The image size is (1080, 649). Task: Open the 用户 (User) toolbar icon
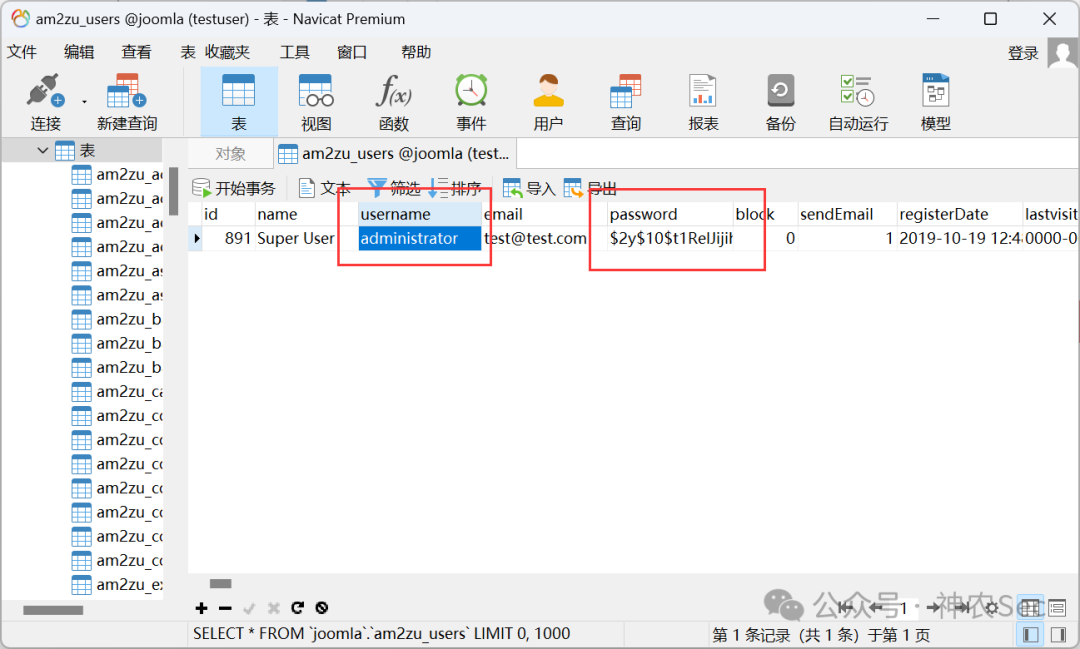click(548, 90)
